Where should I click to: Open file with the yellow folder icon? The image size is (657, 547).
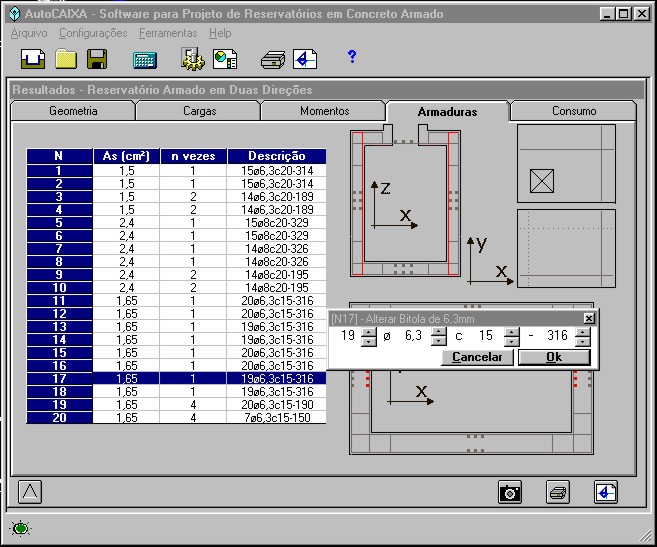coord(66,59)
